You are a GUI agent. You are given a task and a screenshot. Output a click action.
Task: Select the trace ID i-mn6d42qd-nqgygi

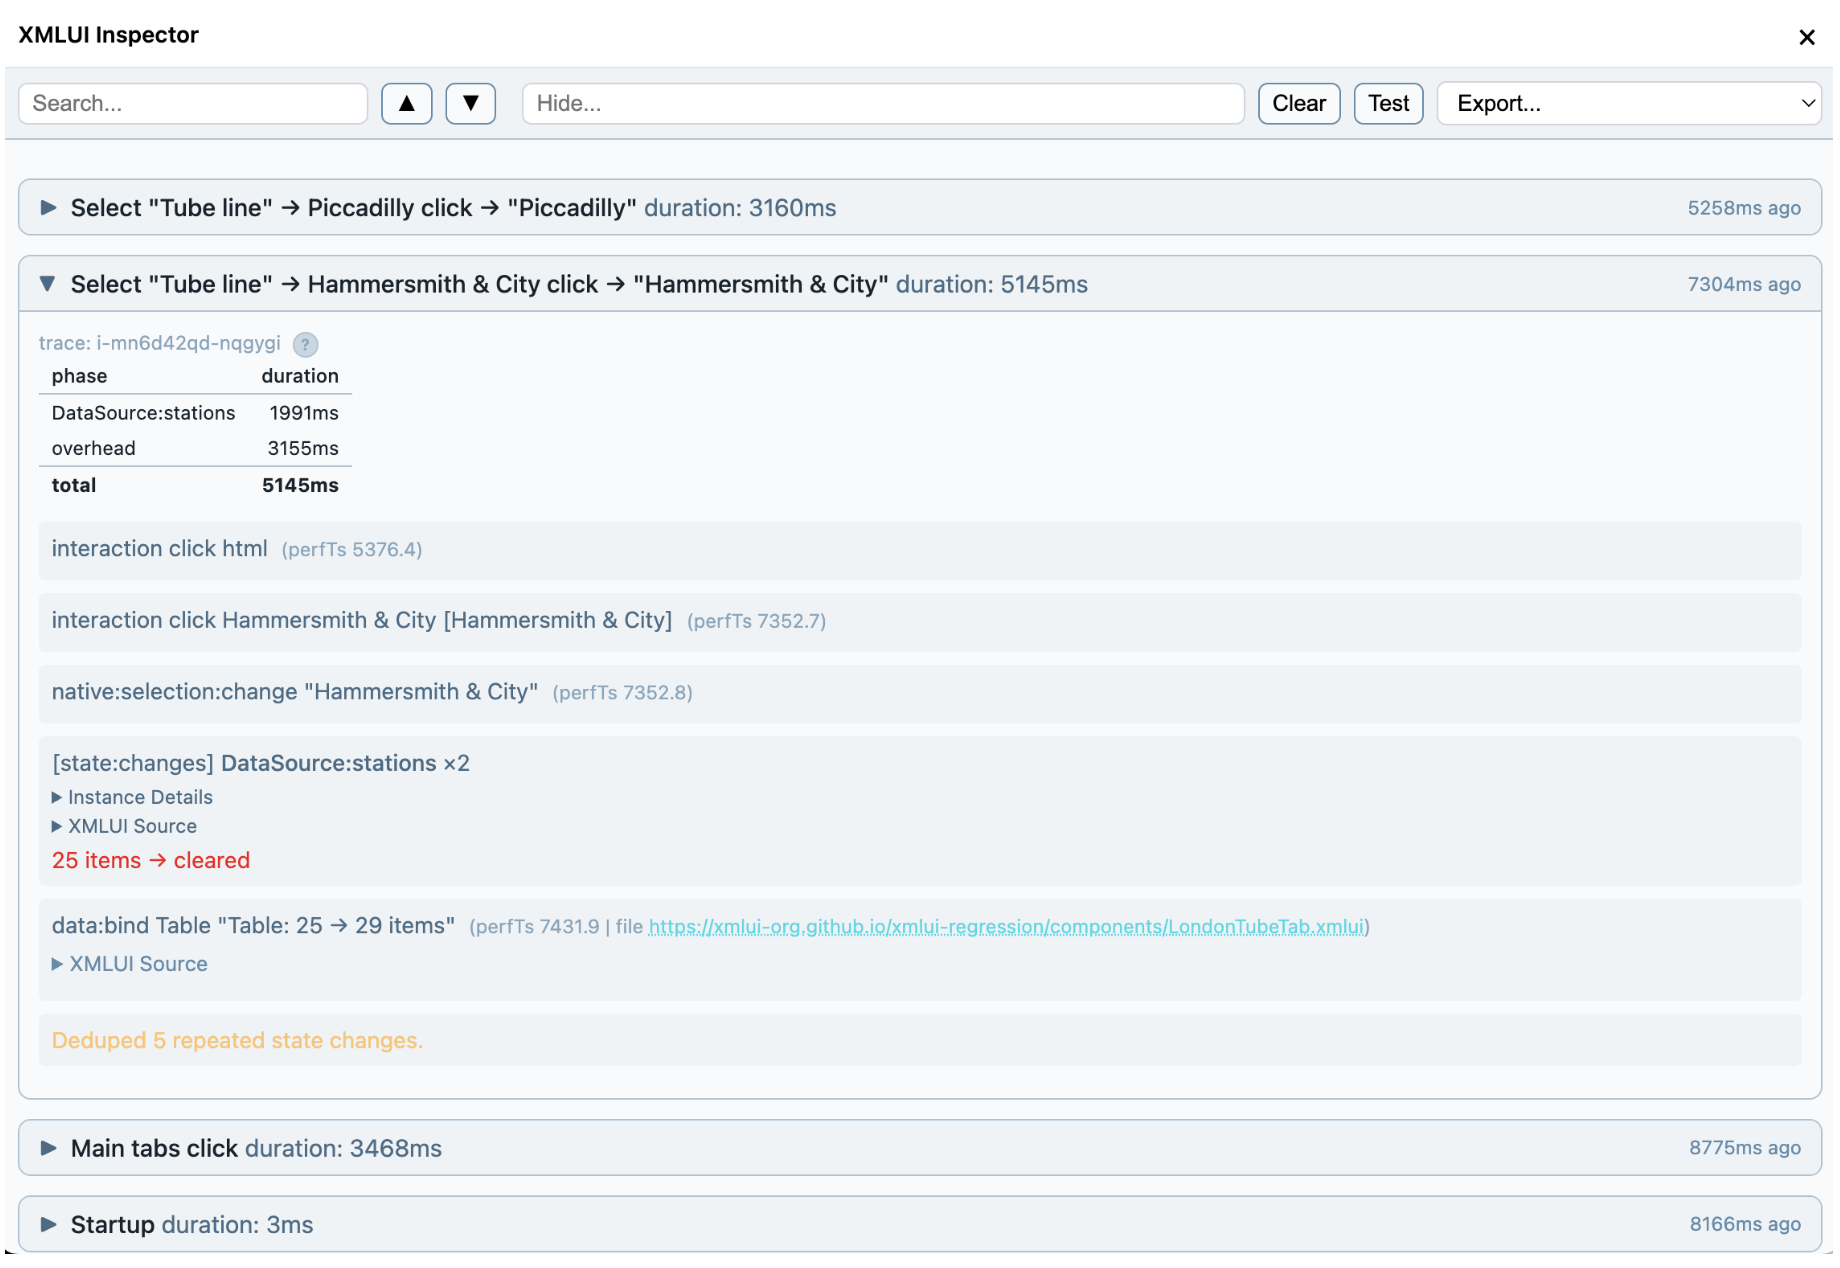click(186, 343)
